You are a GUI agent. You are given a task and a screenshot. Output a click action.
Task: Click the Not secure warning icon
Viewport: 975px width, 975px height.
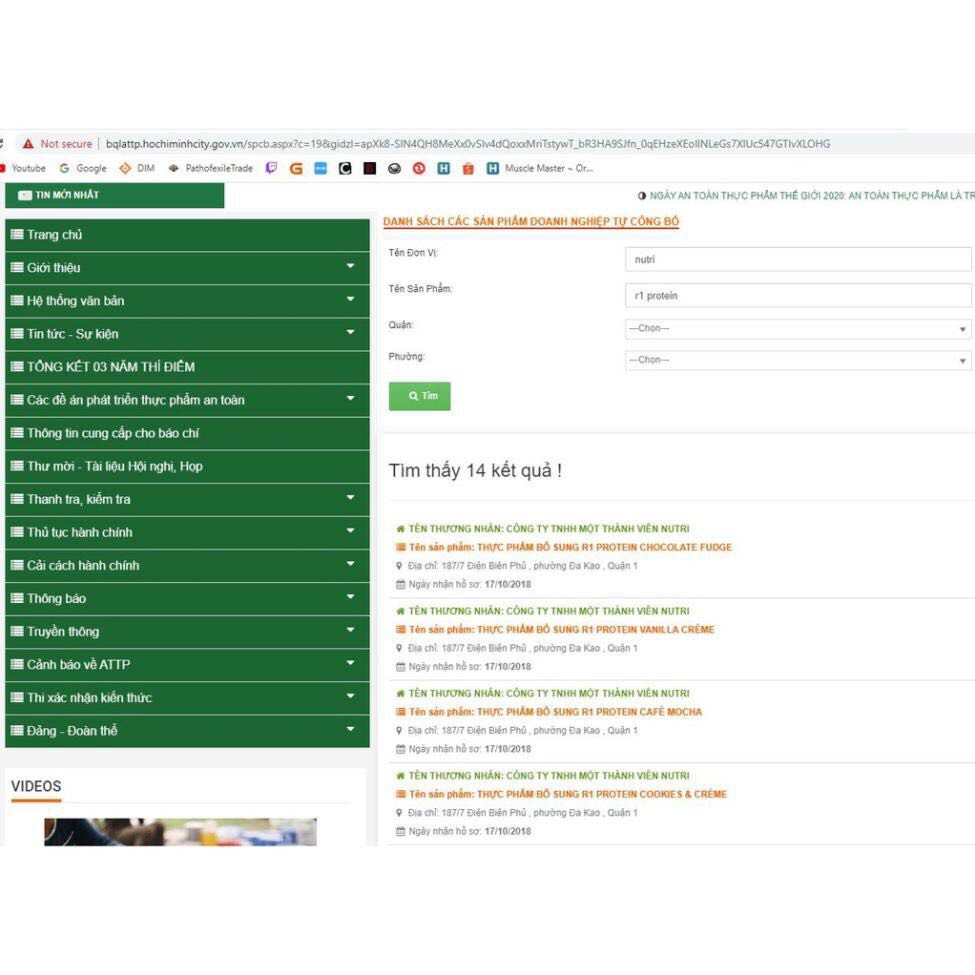pyautogui.click(x=28, y=144)
